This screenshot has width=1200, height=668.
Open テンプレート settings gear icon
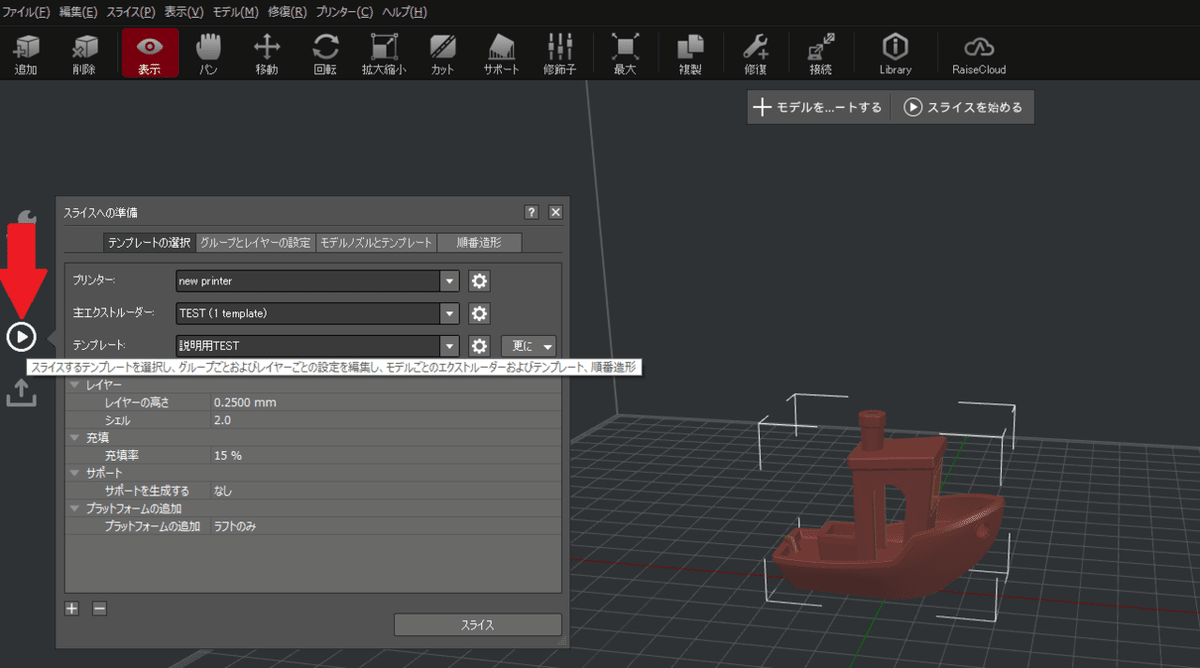(x=480, y=346)
